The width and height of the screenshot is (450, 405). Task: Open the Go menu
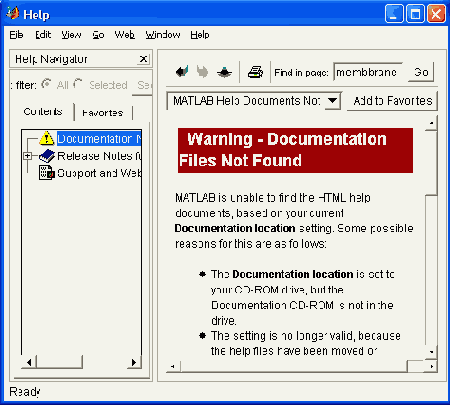tap(98, 35)
